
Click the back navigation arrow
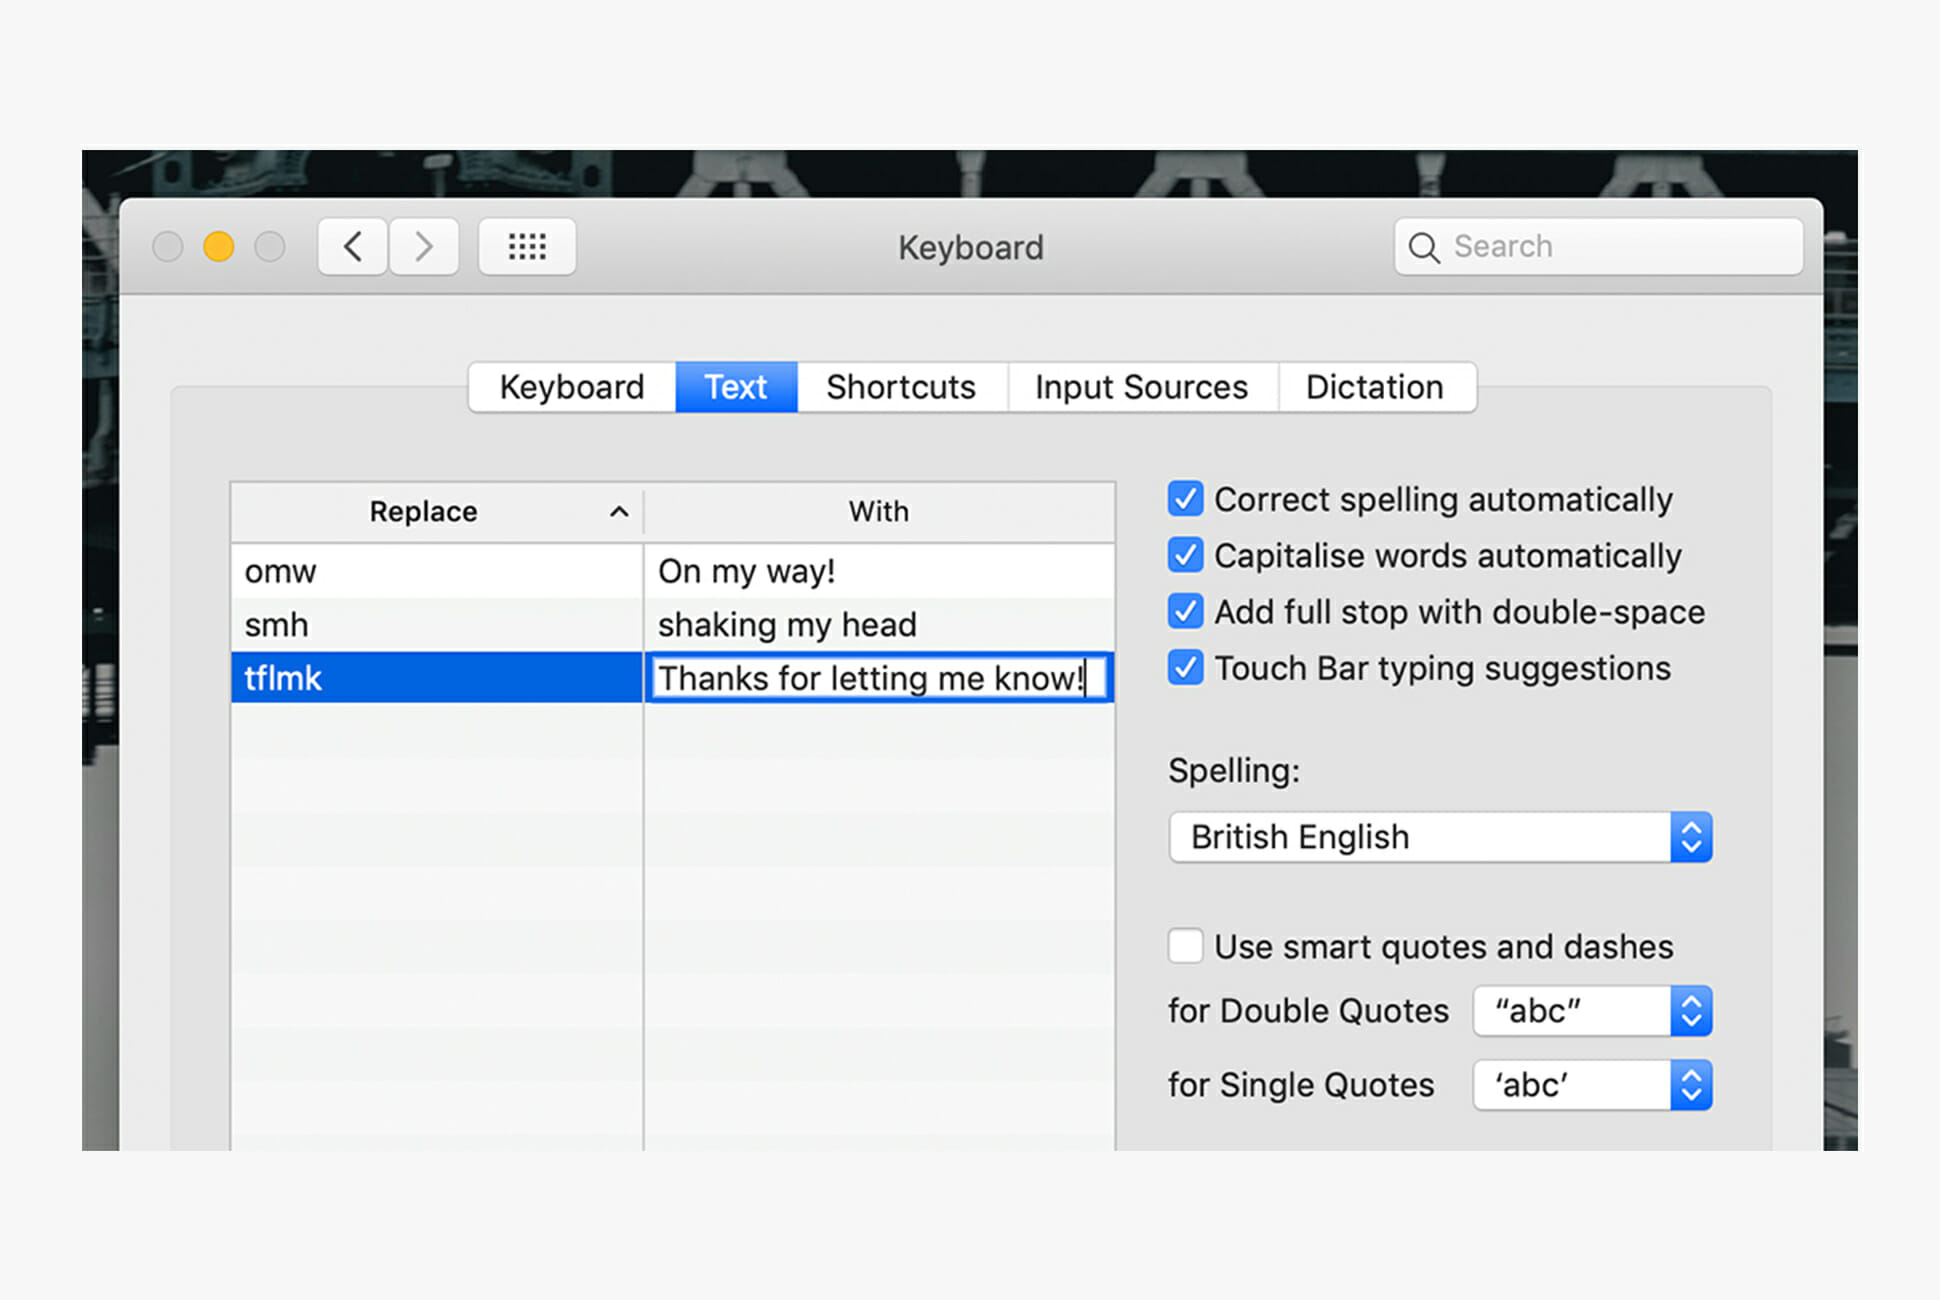coord(352,247)
